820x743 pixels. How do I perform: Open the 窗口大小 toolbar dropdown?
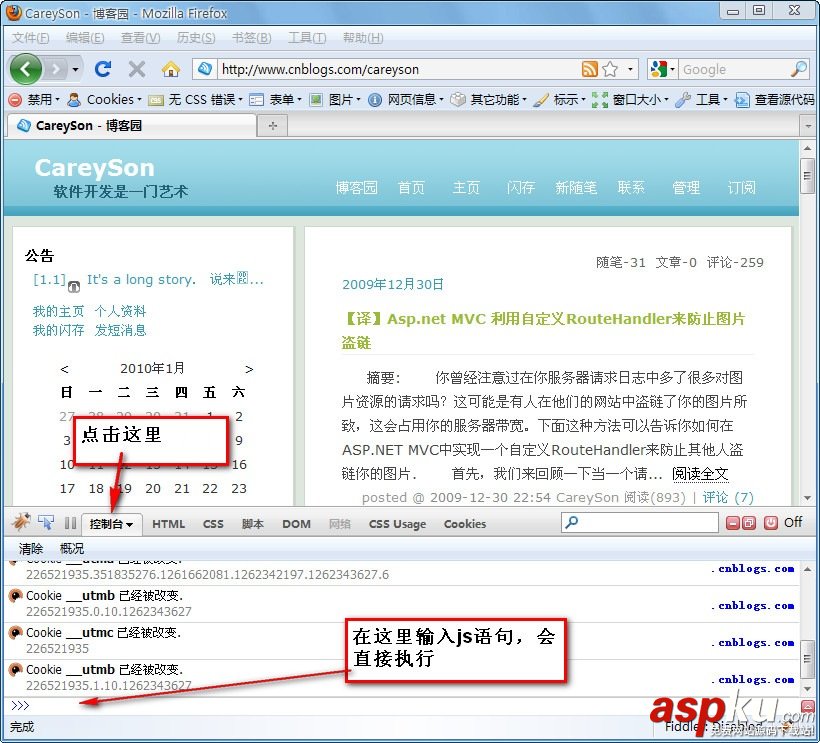630,99
